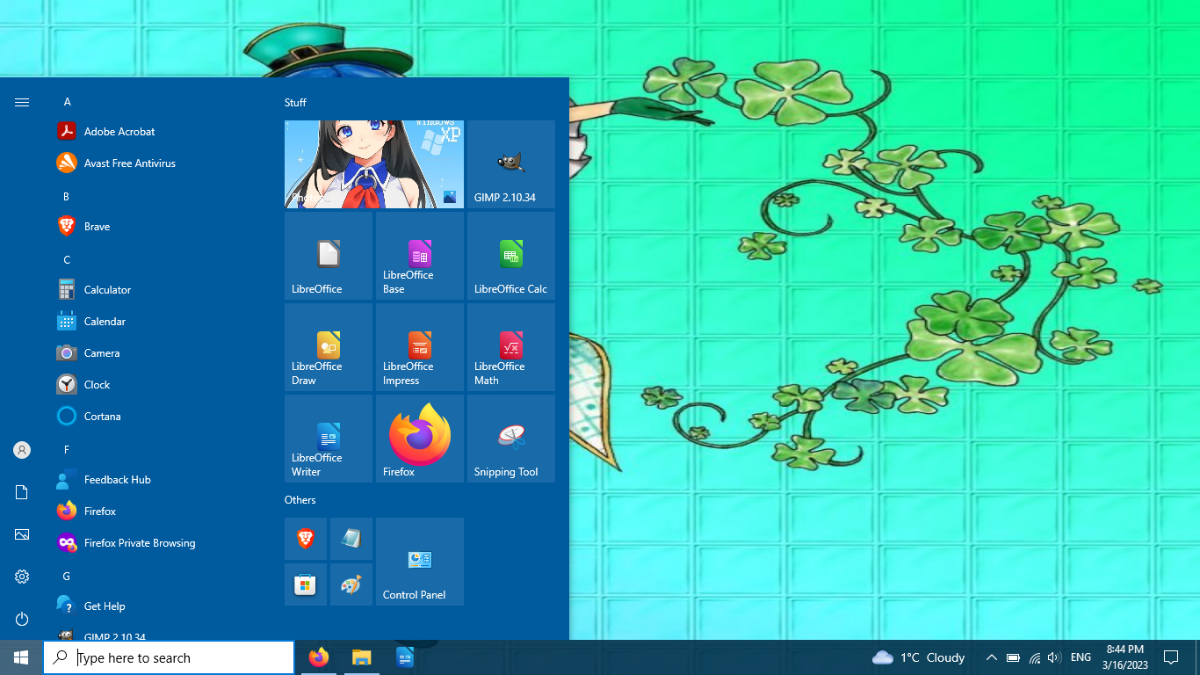Open the Control Panel tile
1200x675 pixels.
pyautogui.click(x=420, y=561)
